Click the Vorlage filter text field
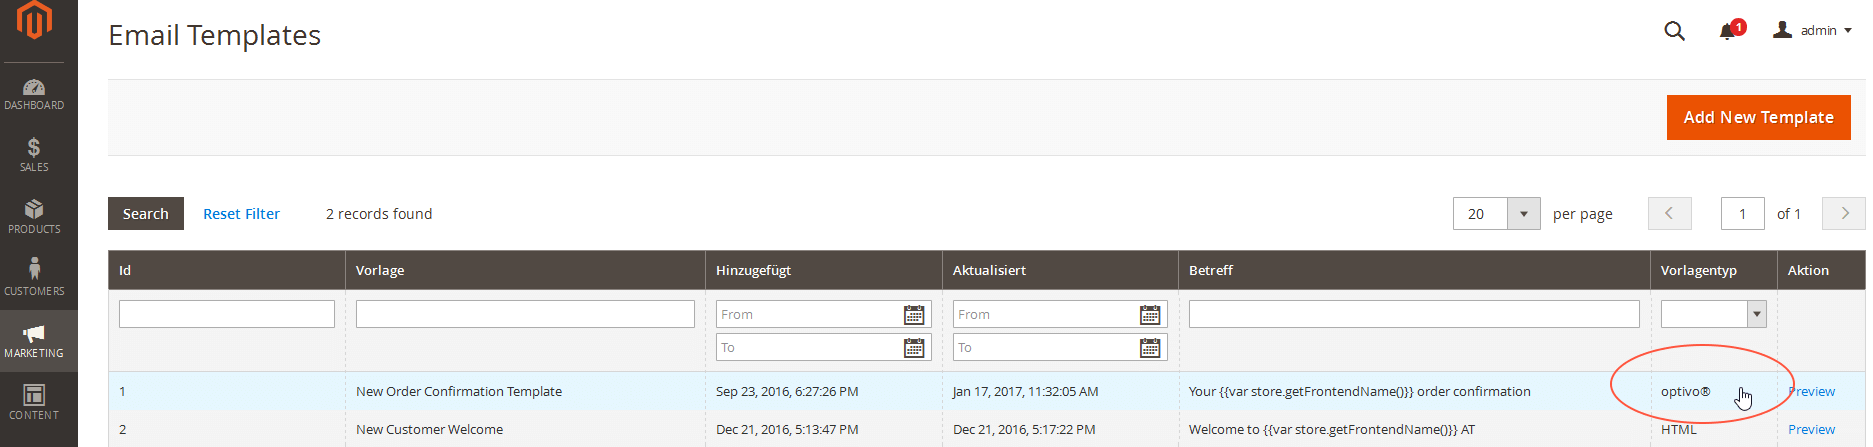The height and width of the screenshot is (447, 1873). (x=525, y=314)
